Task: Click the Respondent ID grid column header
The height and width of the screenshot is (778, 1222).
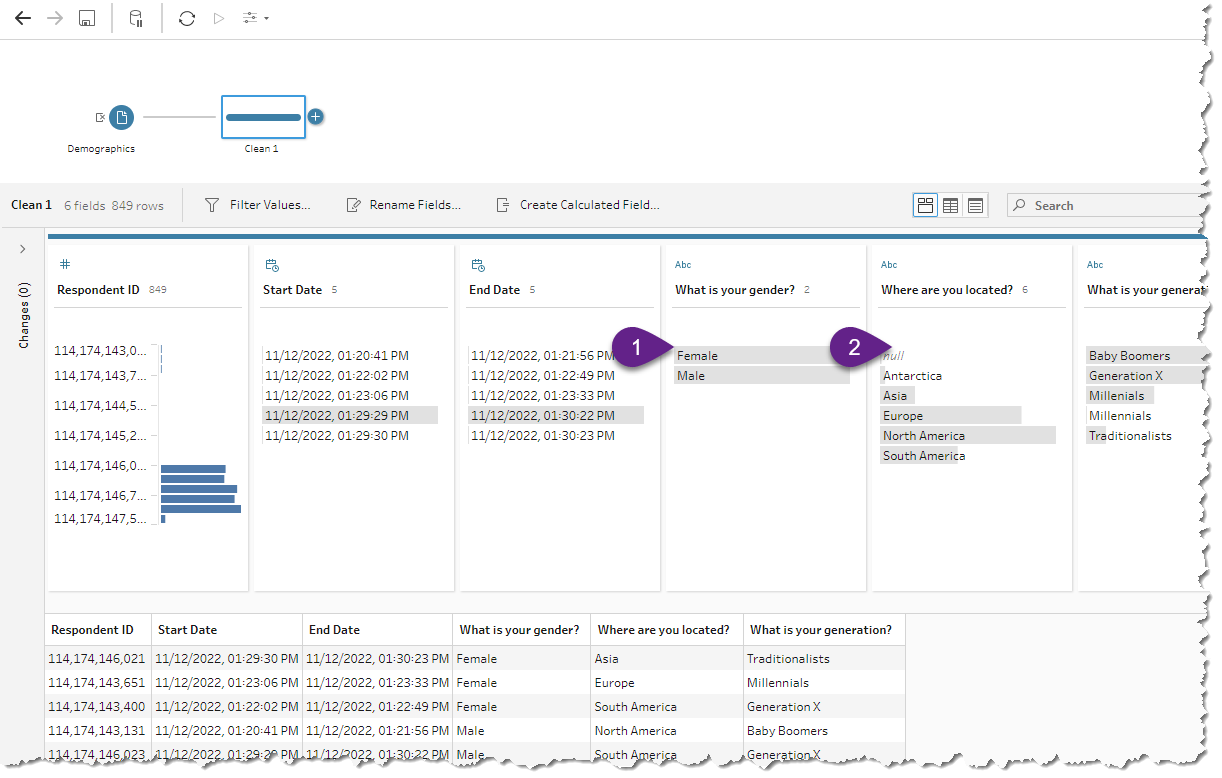Action: click(x=98, y=630)
